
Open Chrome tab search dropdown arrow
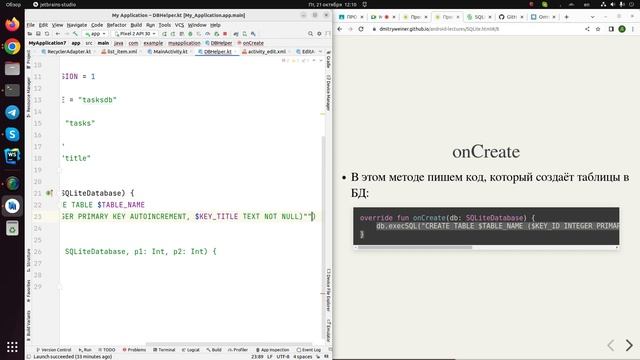[593, 17]
